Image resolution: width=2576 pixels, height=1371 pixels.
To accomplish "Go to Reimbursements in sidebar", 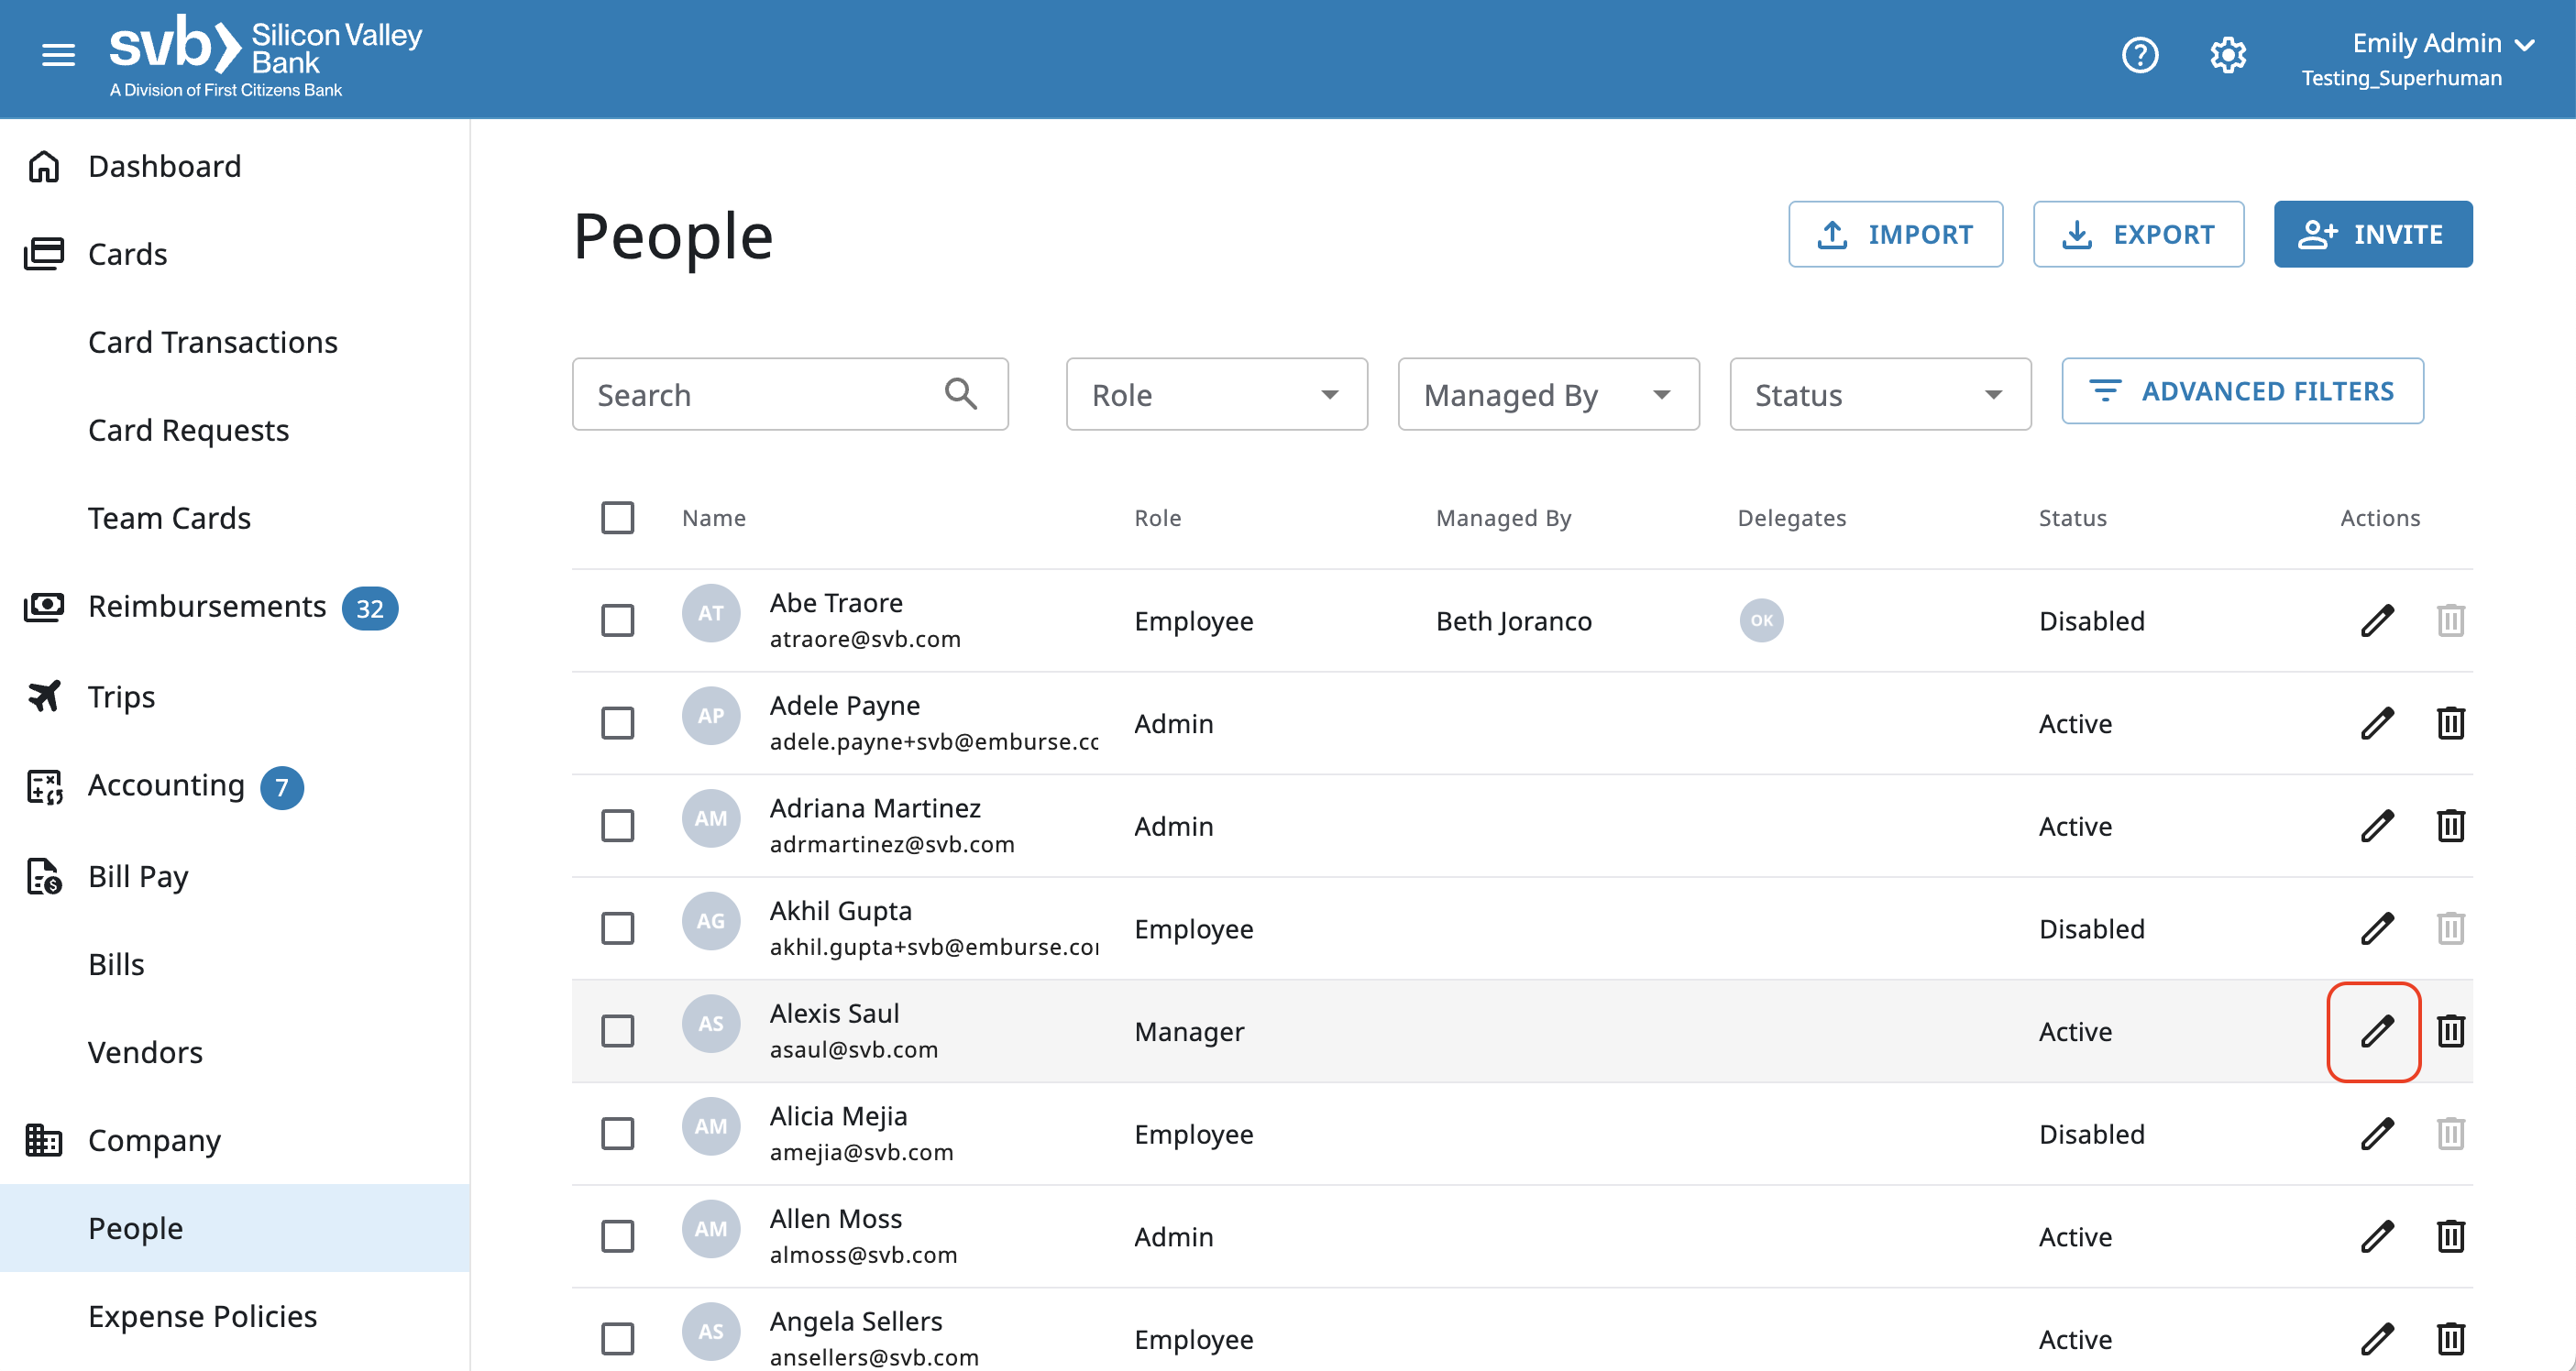I will (206, 607).
